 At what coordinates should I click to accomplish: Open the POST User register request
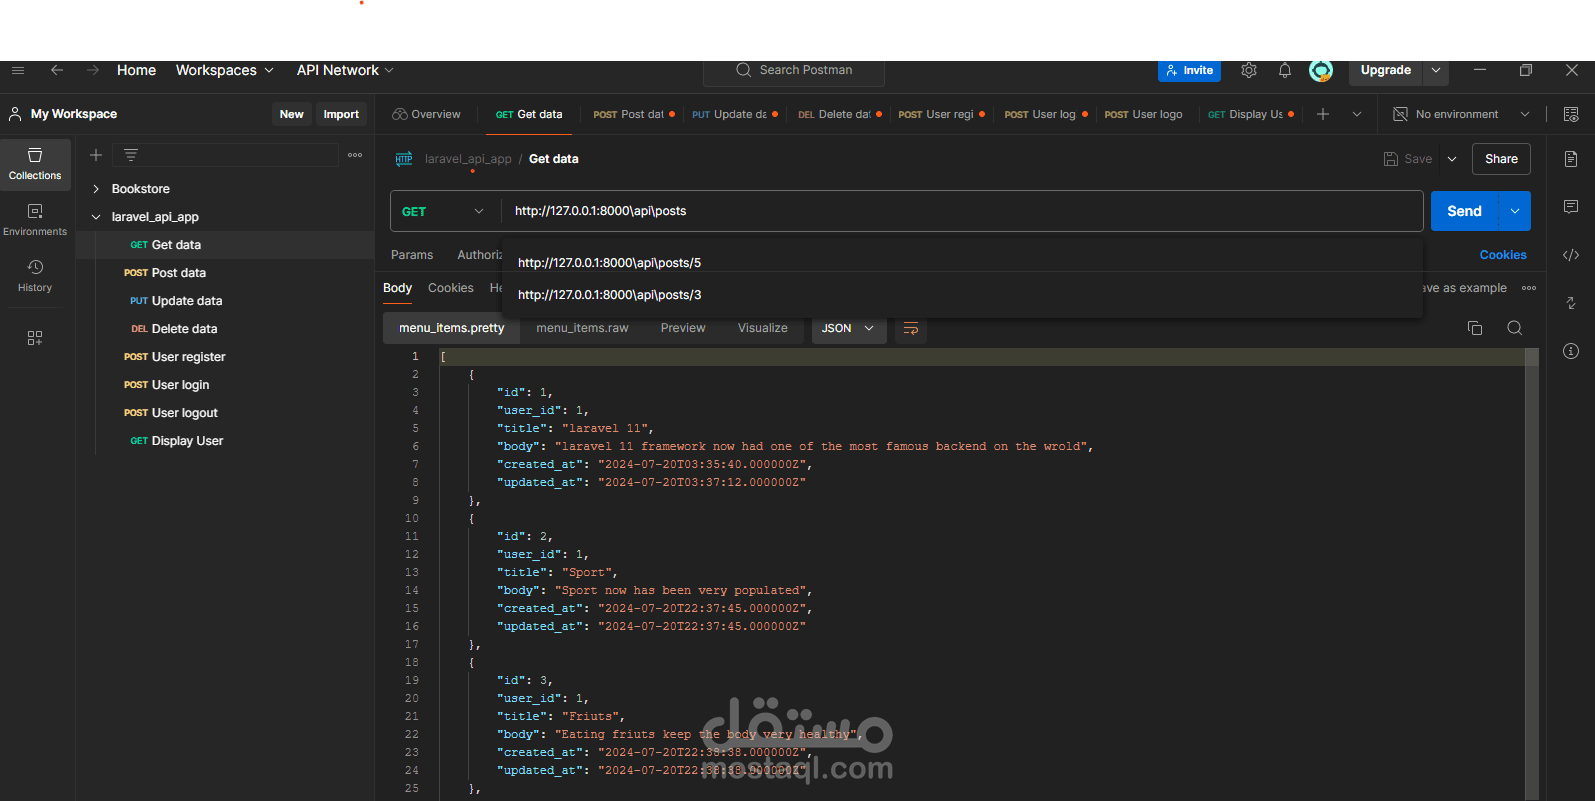click(225, 357)
